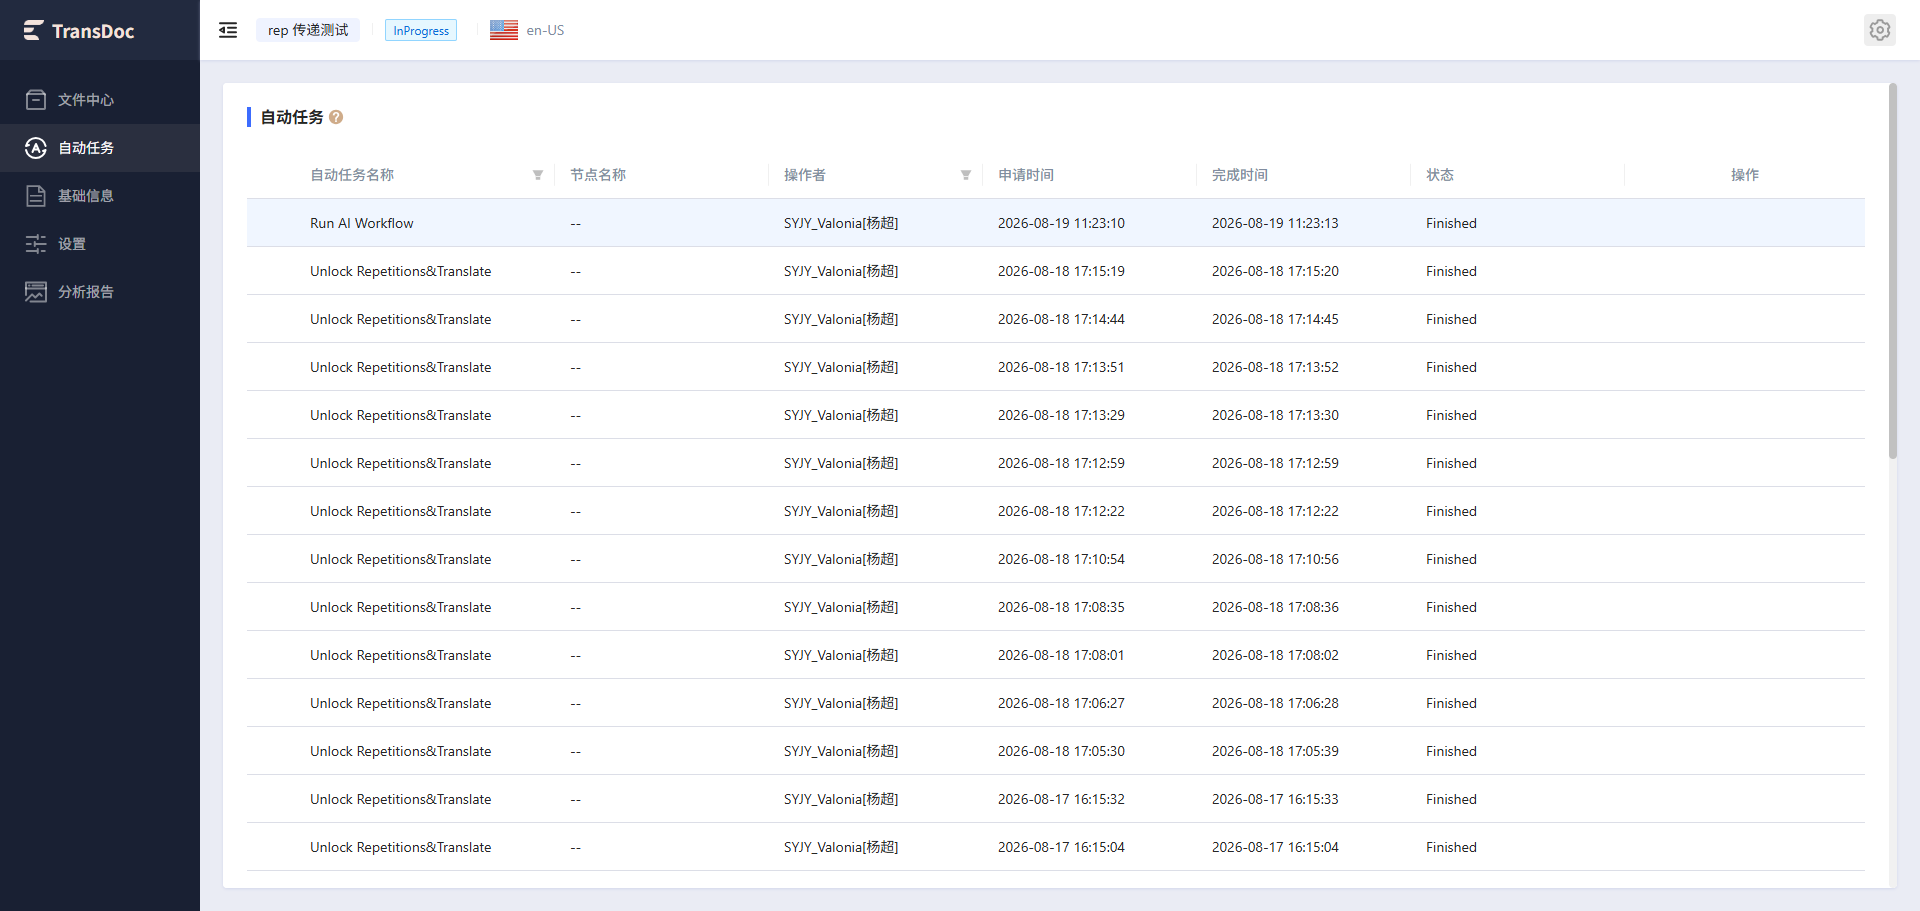This screenshot has width=1920, height=911.
Task: Click the 状态 column header
Action: tap(1440, 175)
